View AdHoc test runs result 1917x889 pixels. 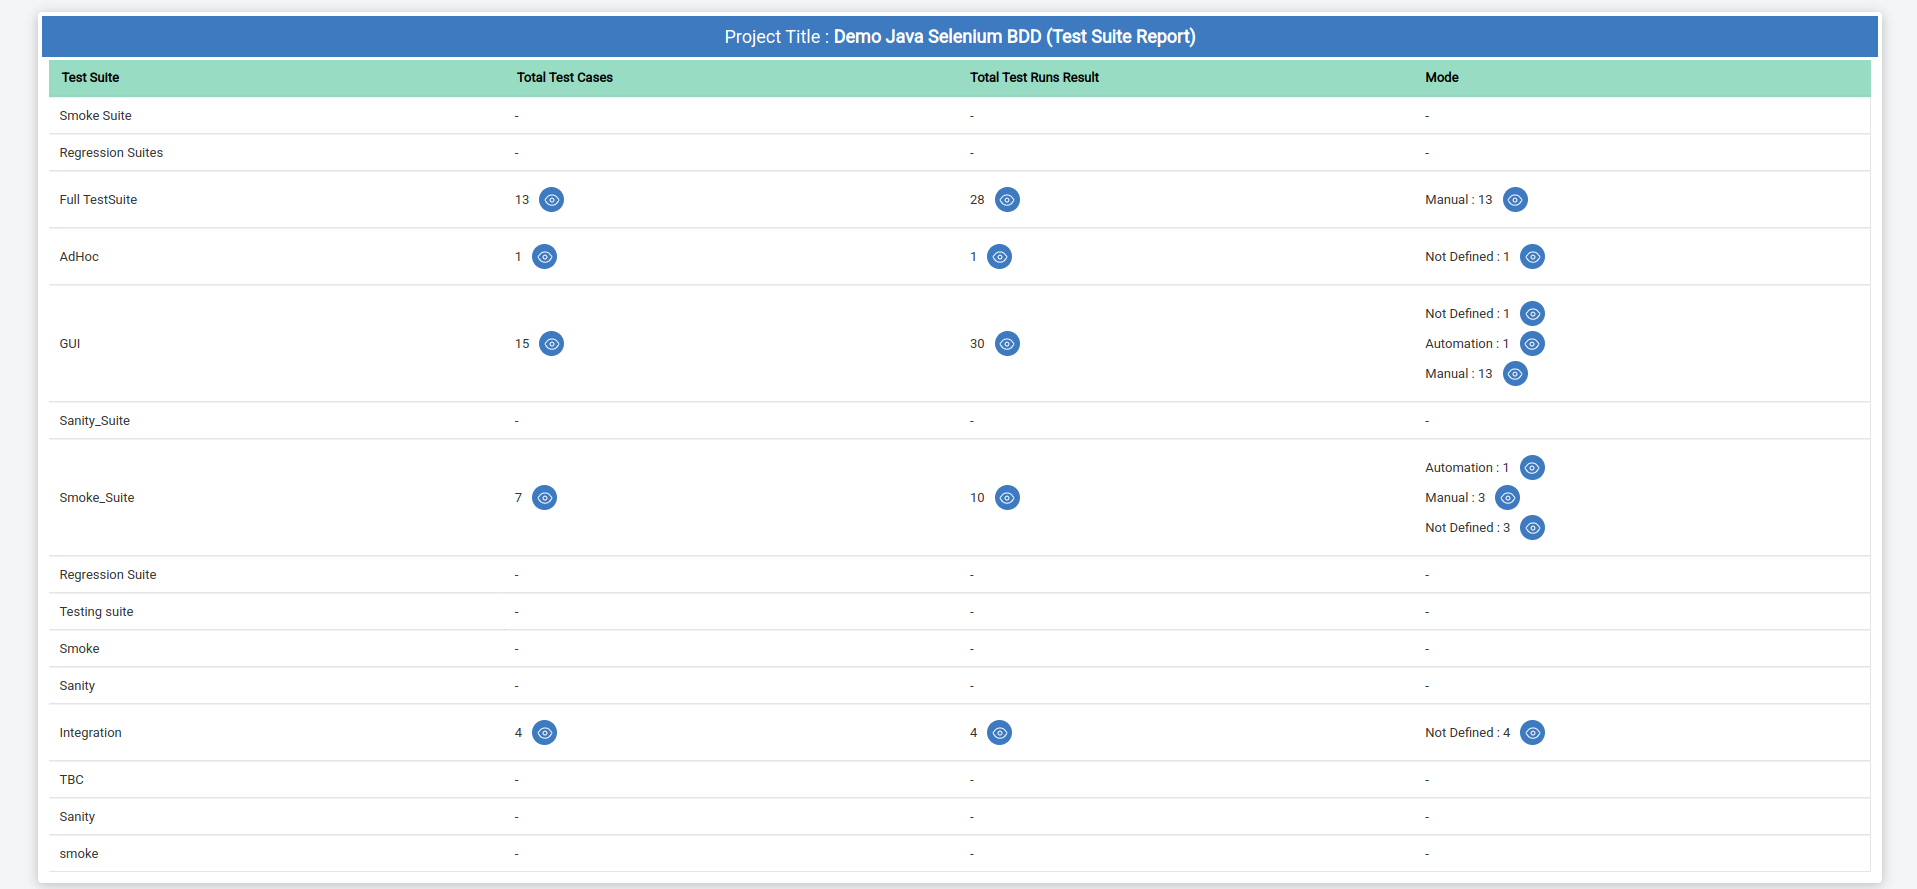coord(999,257)
